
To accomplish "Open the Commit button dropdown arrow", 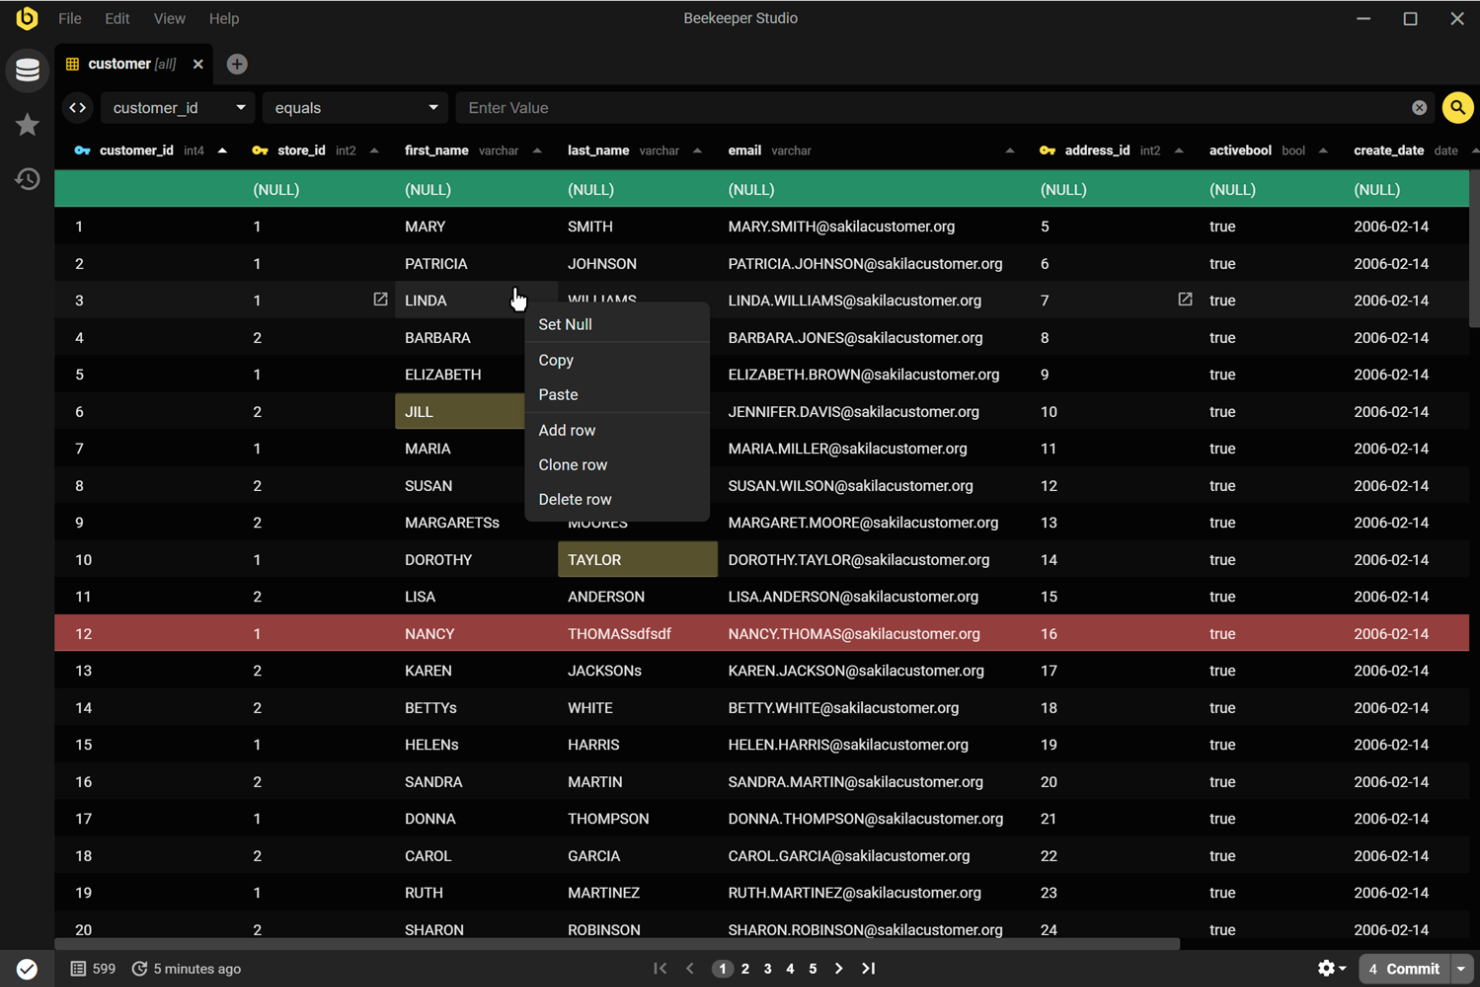I will tap(1462, 968).
